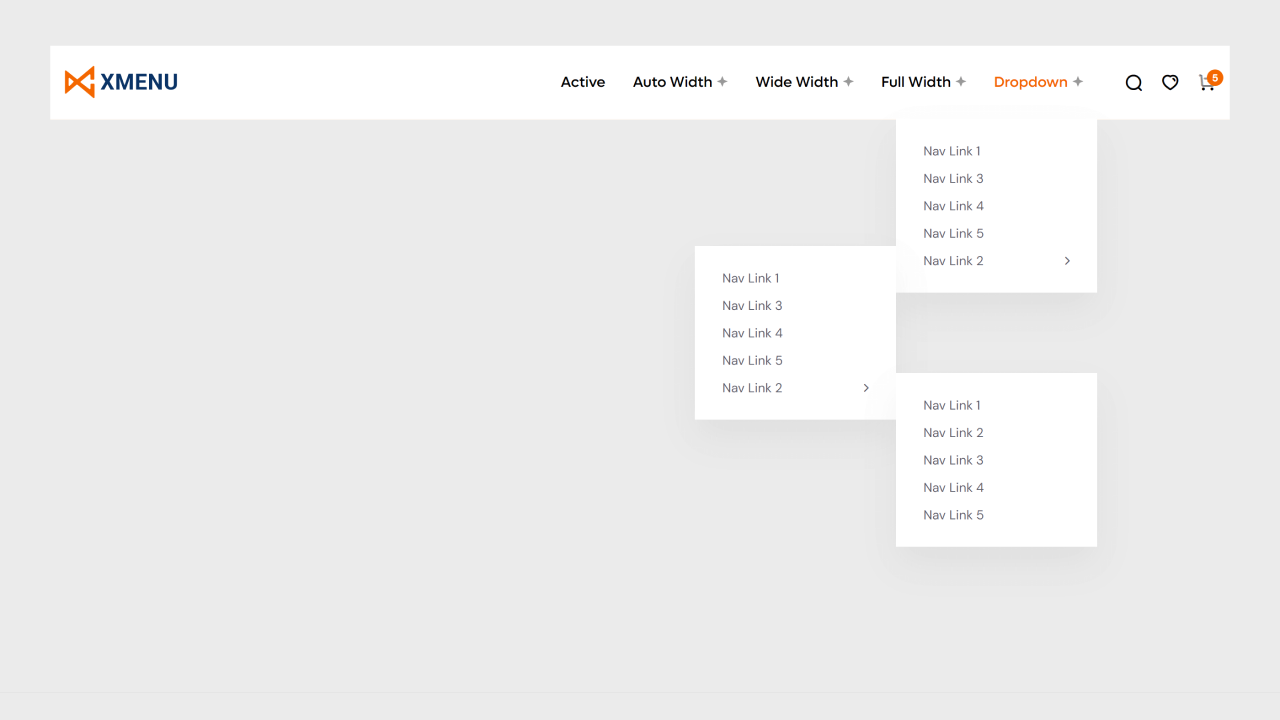The width and height of the screenshot is (1280, 720).
Task: Open Nav Link 4 in middle panel
Action: [x=752, y=332]
